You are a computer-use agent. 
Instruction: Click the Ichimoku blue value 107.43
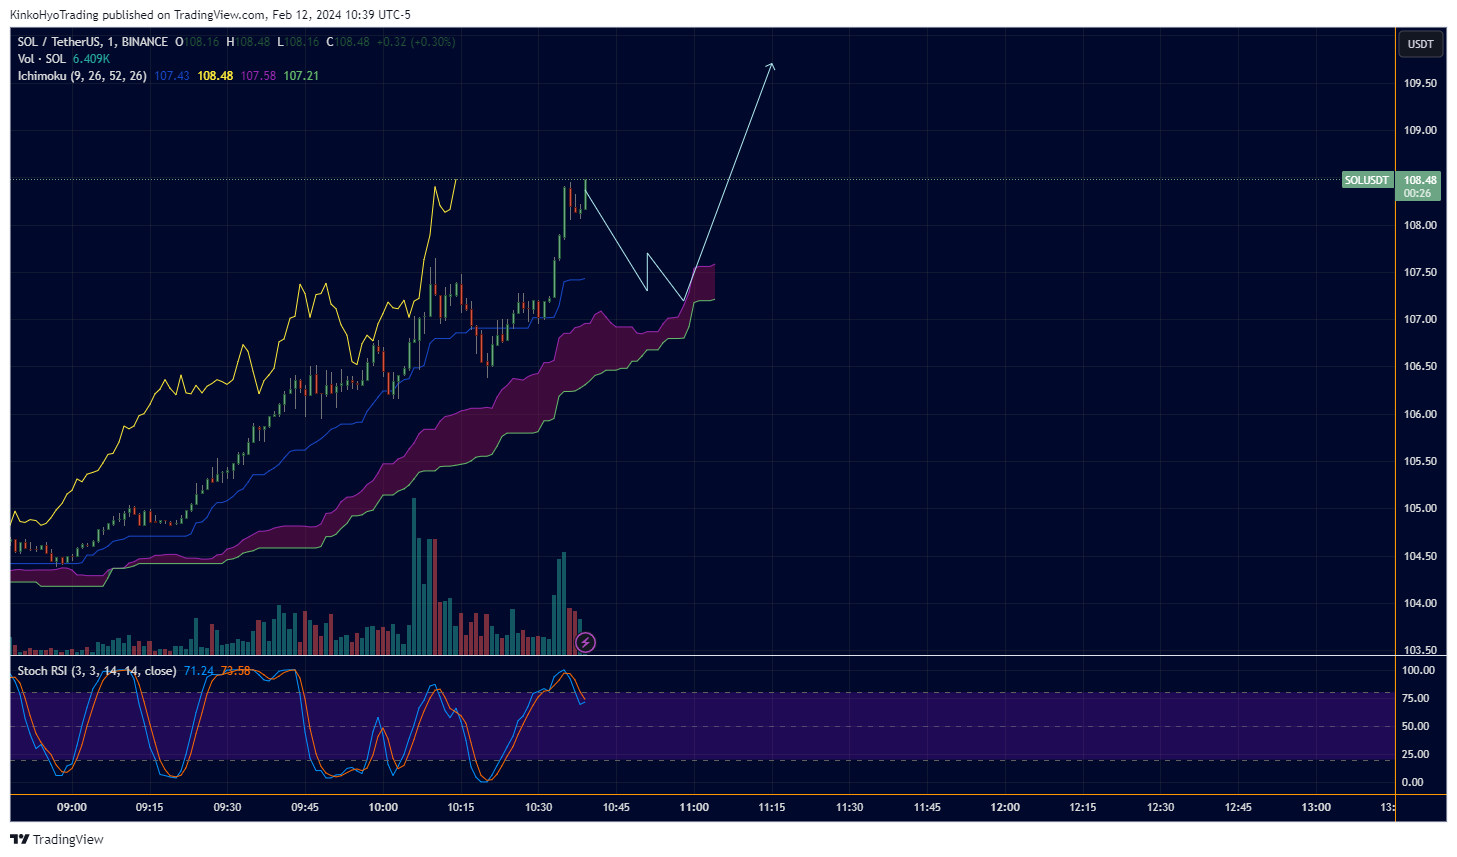click(x=172, y=76)
